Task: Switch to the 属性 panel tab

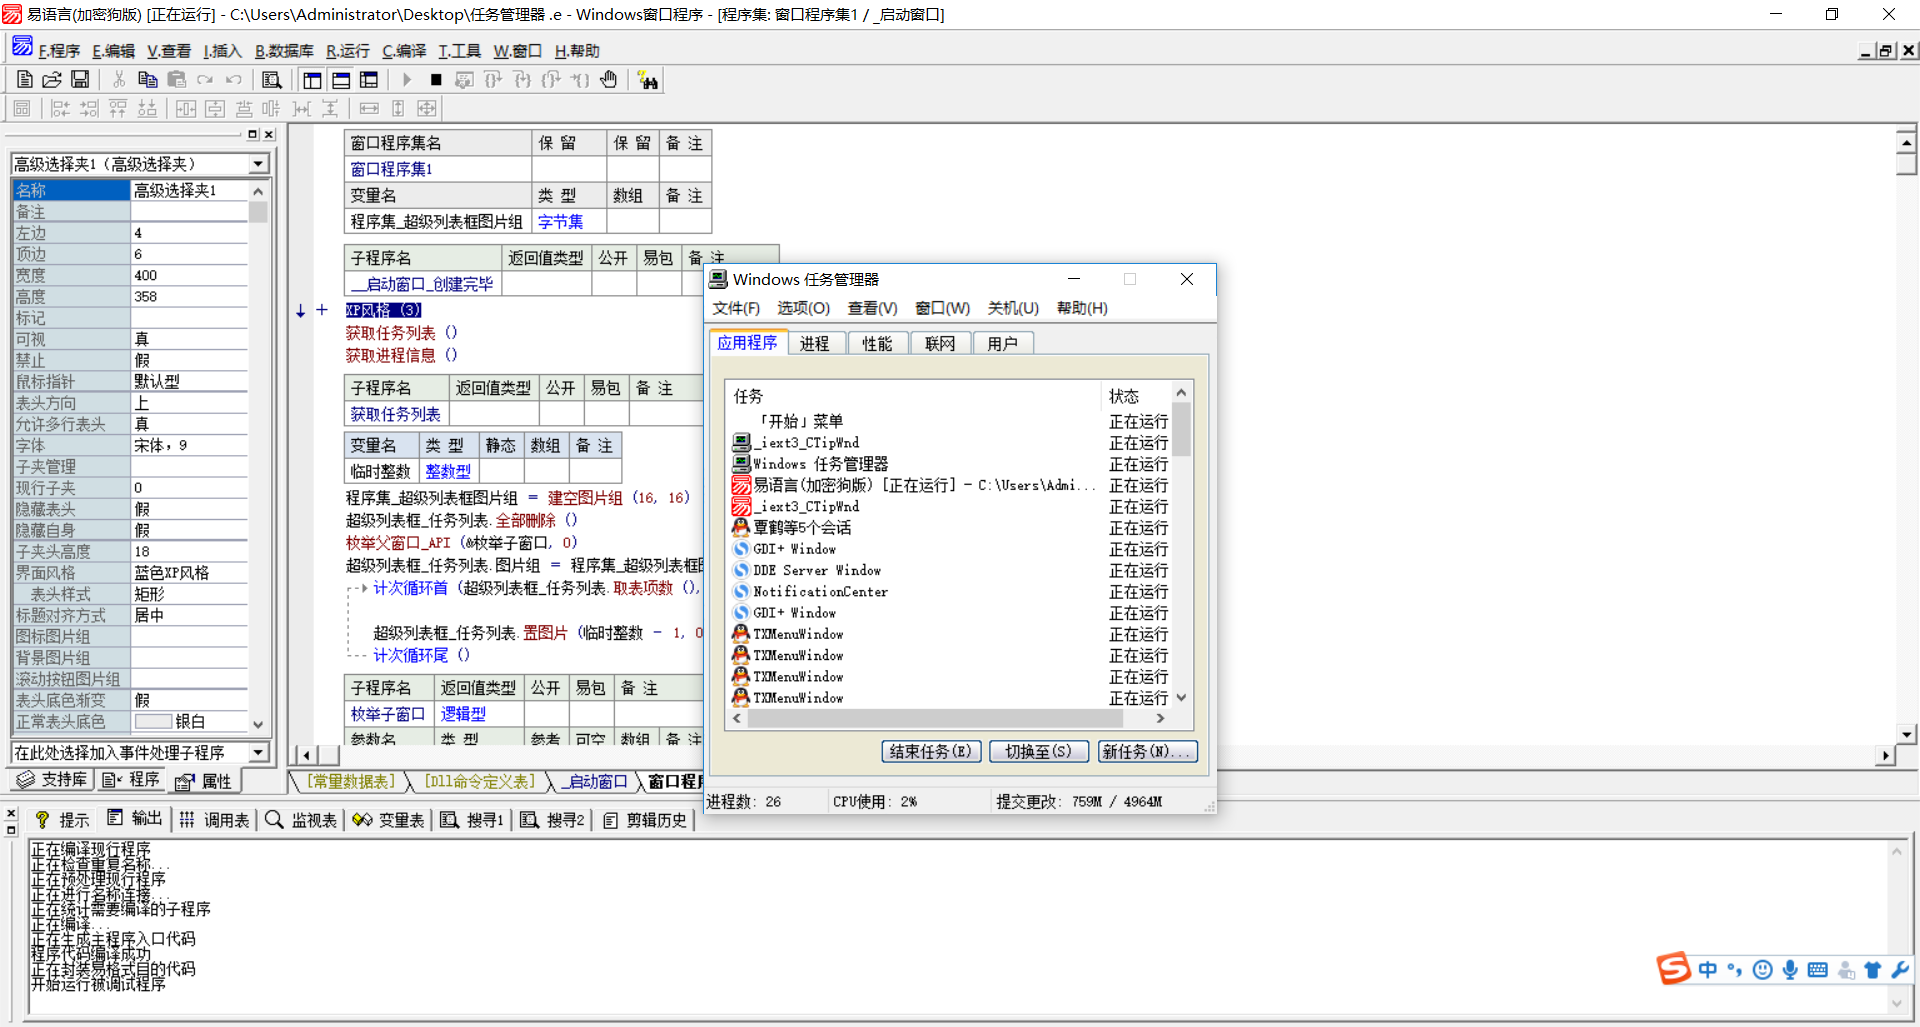Action: [x=204, y=781]
